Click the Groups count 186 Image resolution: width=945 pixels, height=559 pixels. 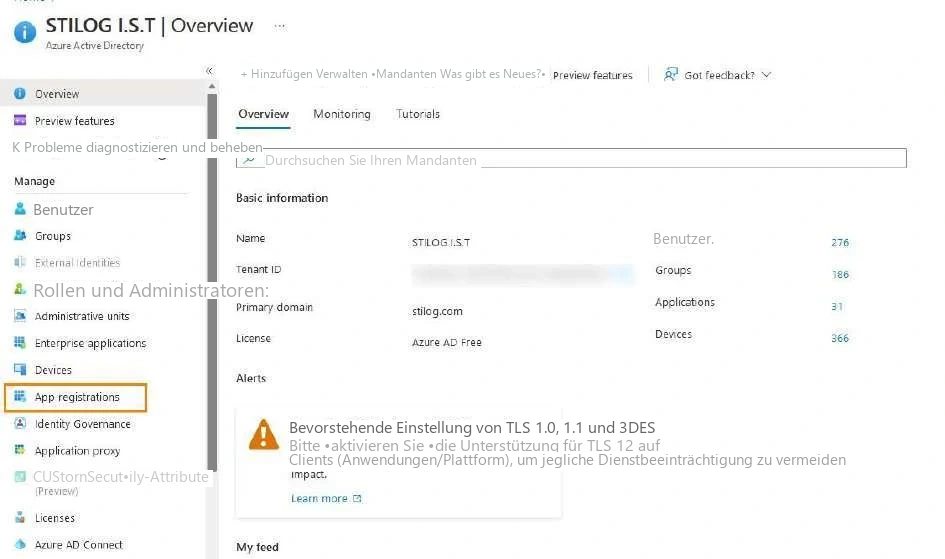[x=840, y=274]
